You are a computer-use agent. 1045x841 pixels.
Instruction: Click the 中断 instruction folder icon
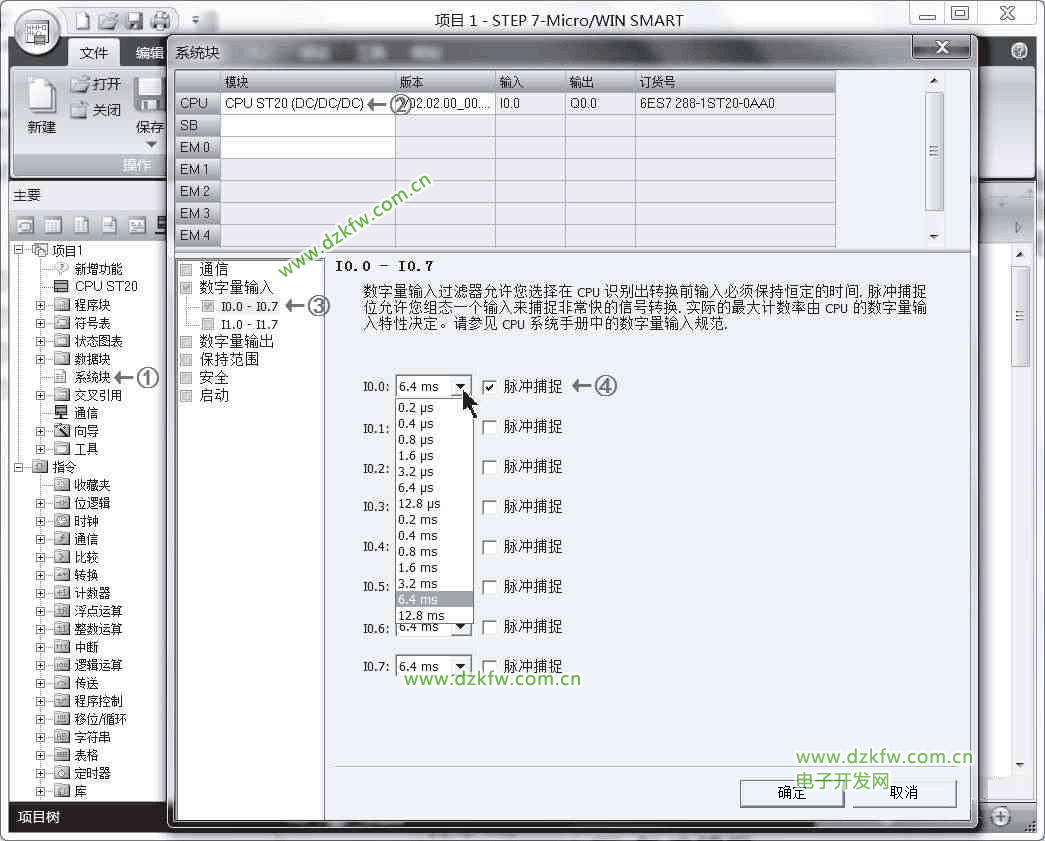click(62, 646)
